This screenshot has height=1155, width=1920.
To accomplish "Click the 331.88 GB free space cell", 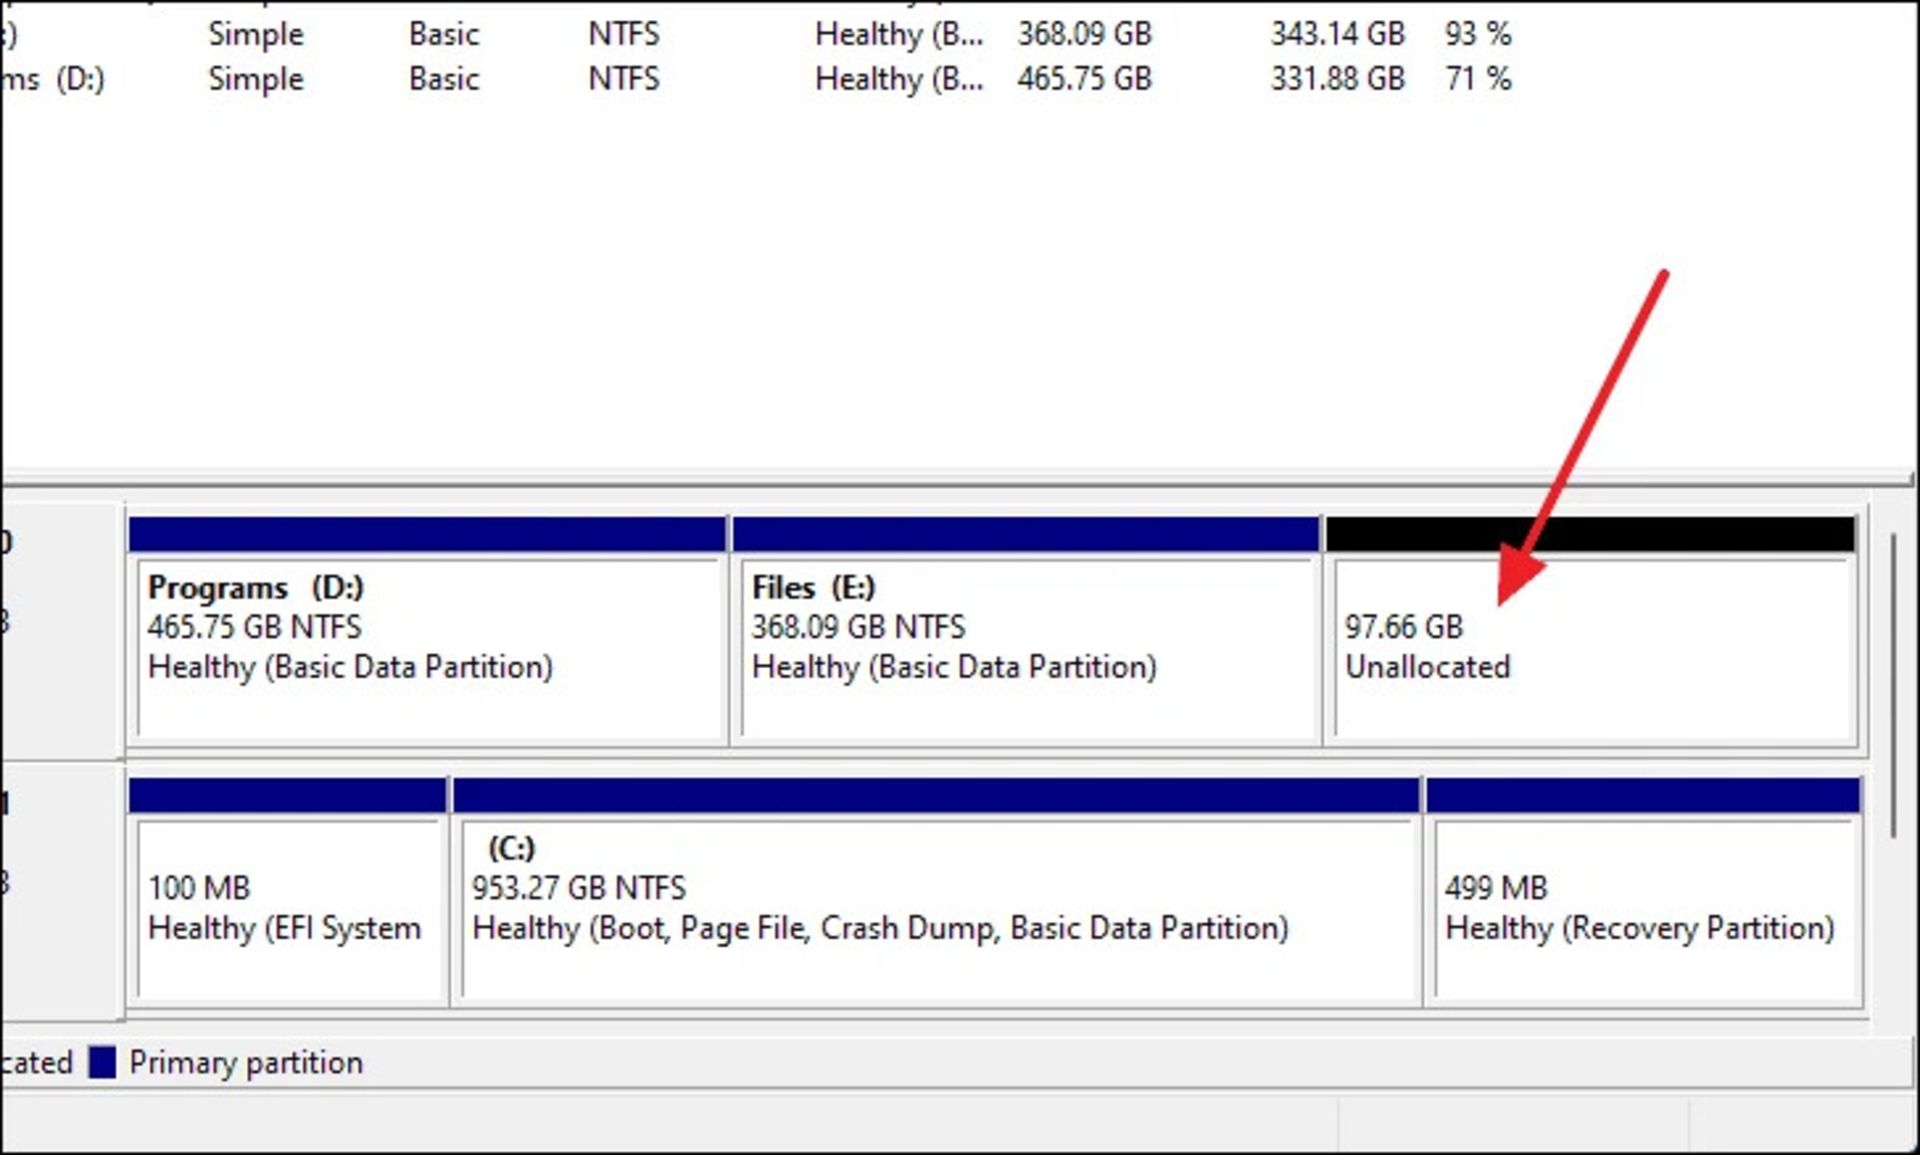I will [1337, 79].
